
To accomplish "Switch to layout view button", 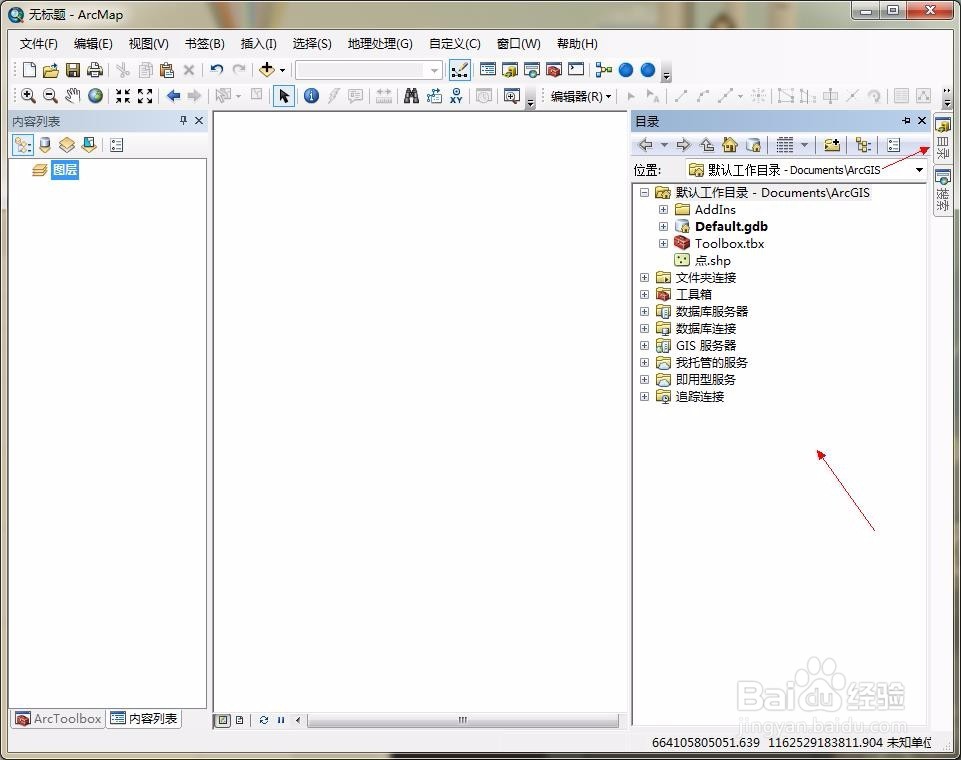I will pos(240,720).
